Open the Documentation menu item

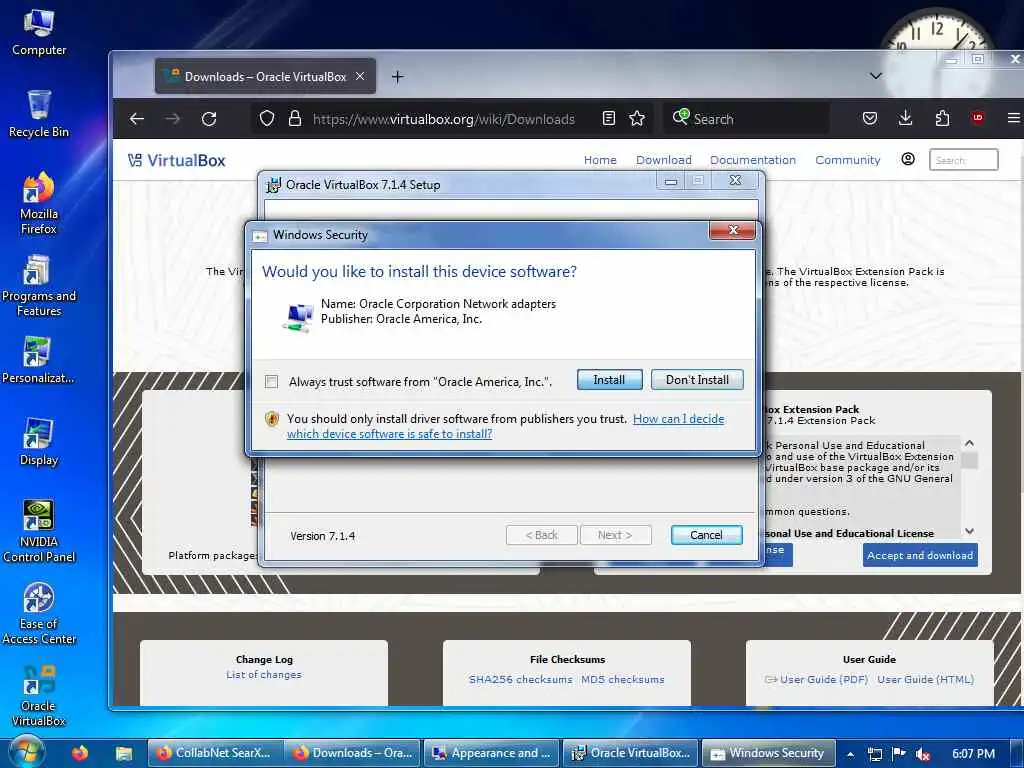tap(752, 160)
